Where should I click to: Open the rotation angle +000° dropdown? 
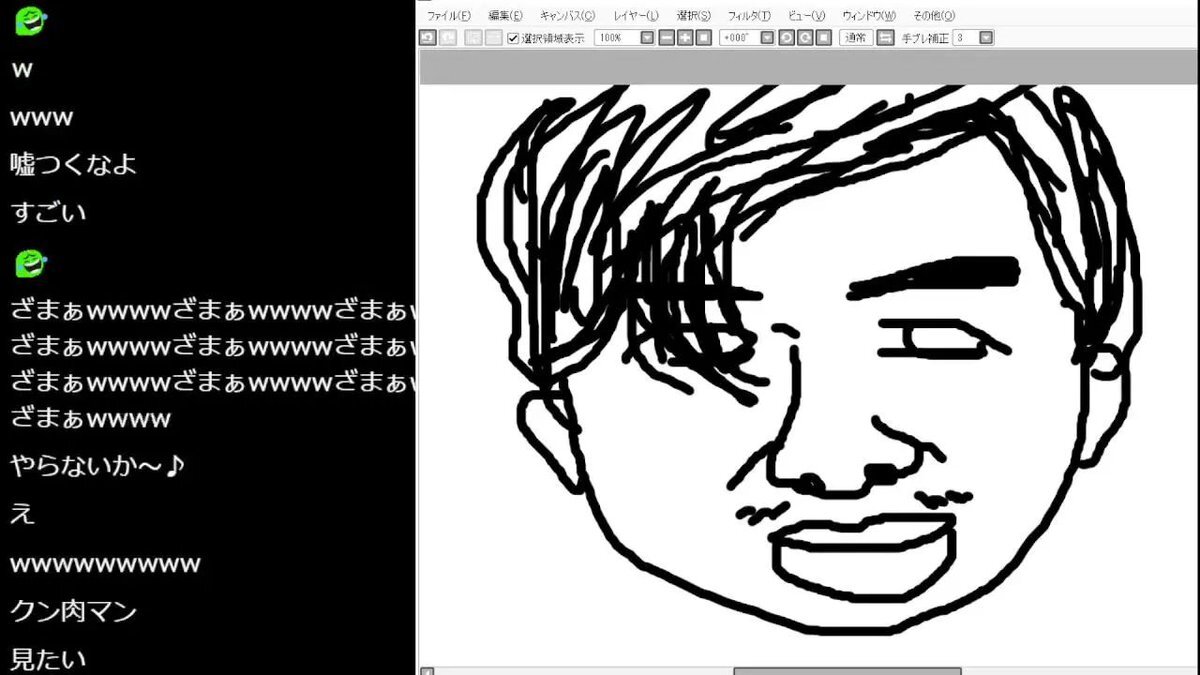pyautogui.click(x=767, y=38)
